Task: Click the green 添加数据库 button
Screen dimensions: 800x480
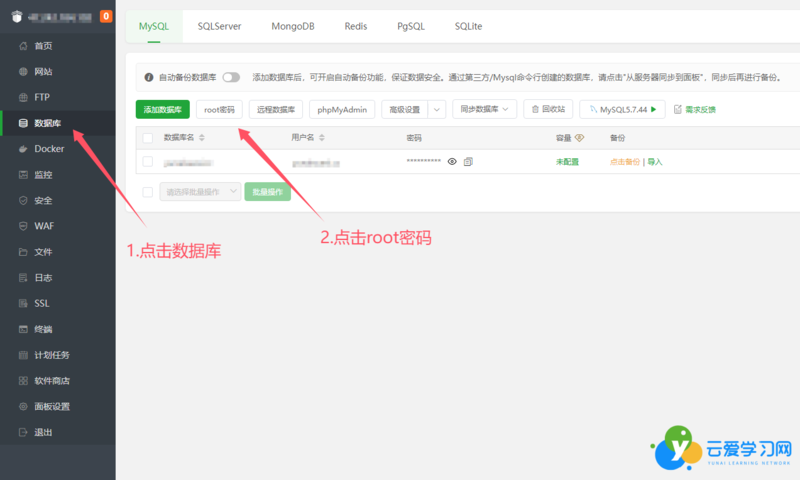Action: 163,109
